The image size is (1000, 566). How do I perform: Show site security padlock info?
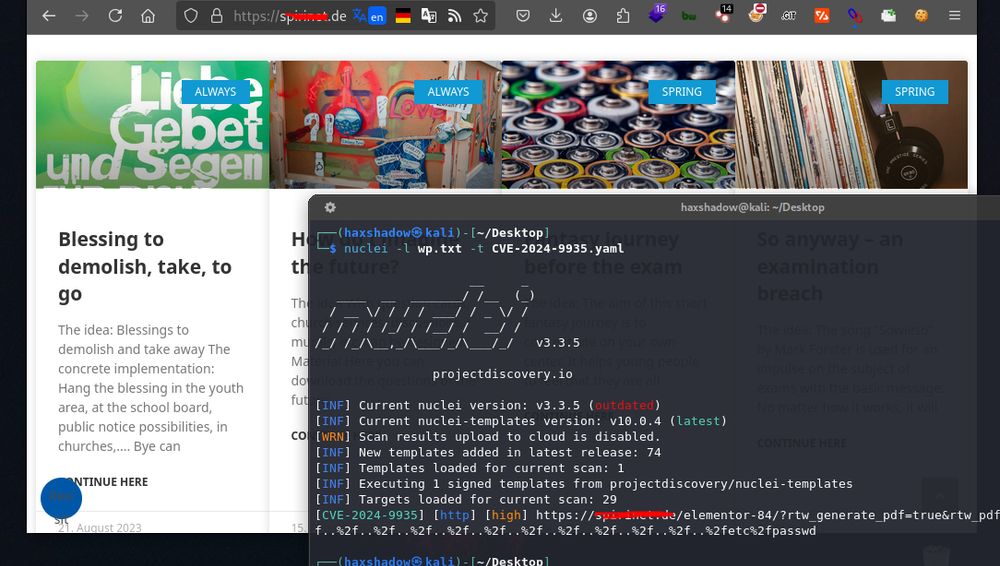pos(217,15)
